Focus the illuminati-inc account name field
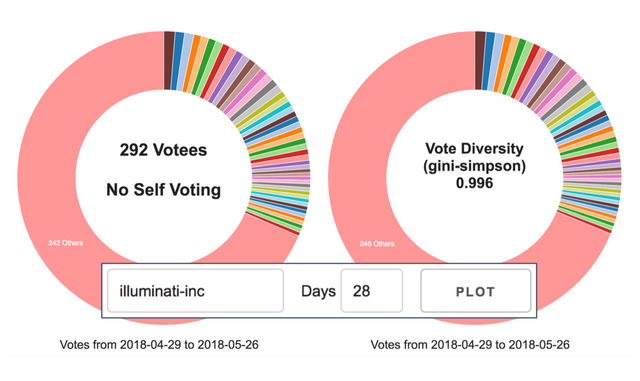 click(195, 291)
